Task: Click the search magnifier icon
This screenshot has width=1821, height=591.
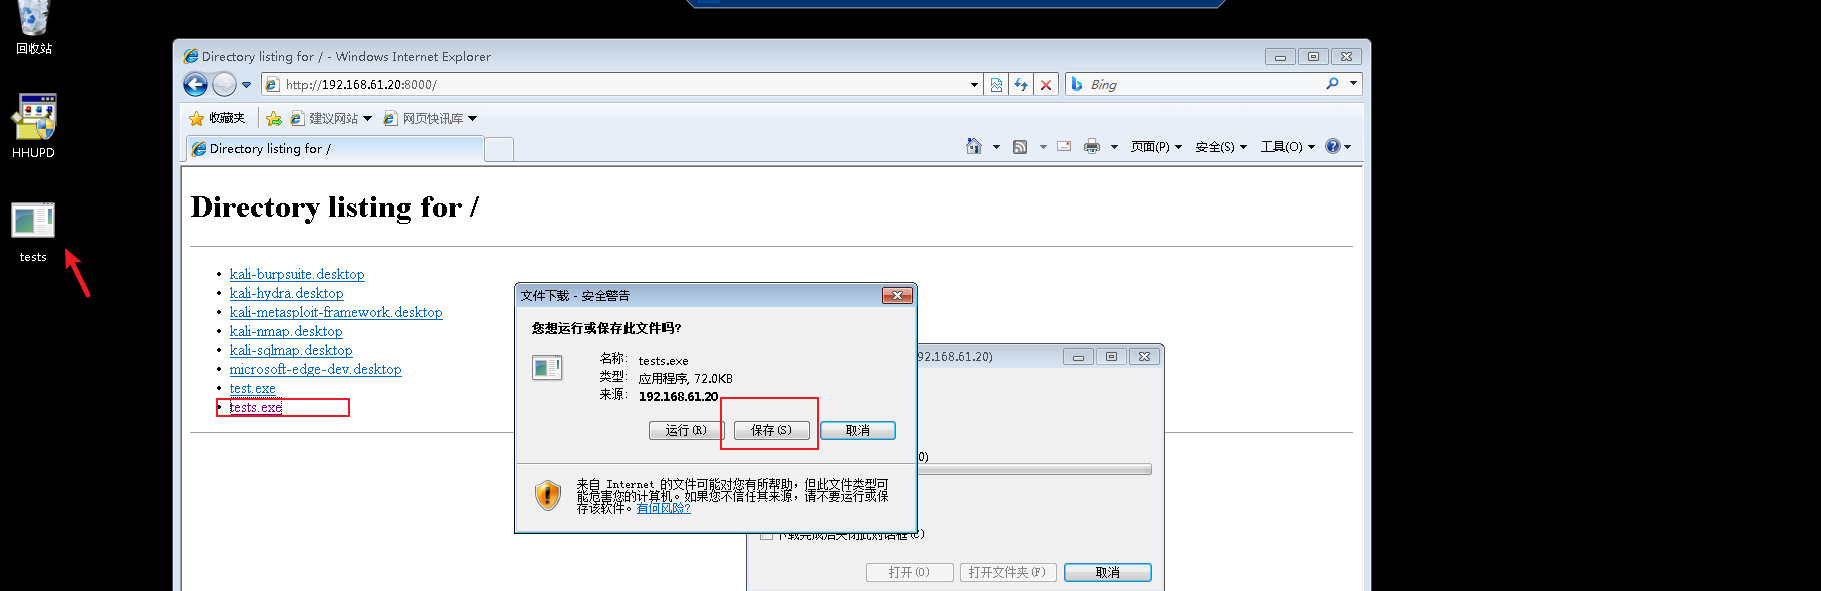Action: [x=1332, y=84]
